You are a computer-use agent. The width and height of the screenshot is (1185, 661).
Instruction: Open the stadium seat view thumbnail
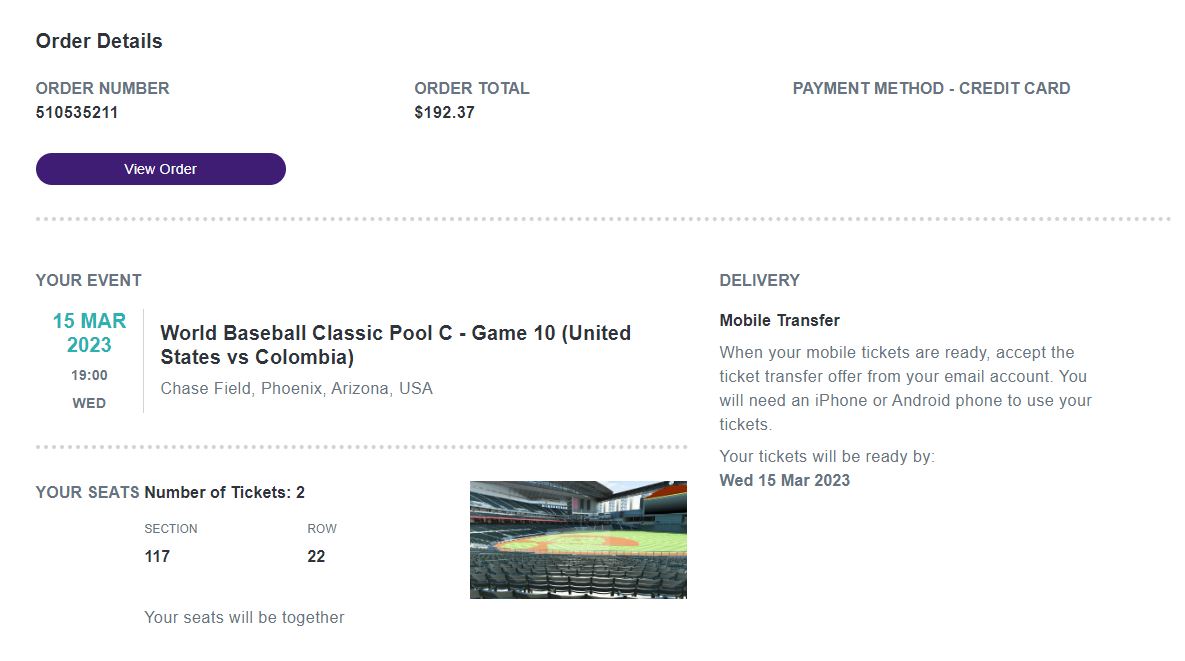tap(578, 540)
